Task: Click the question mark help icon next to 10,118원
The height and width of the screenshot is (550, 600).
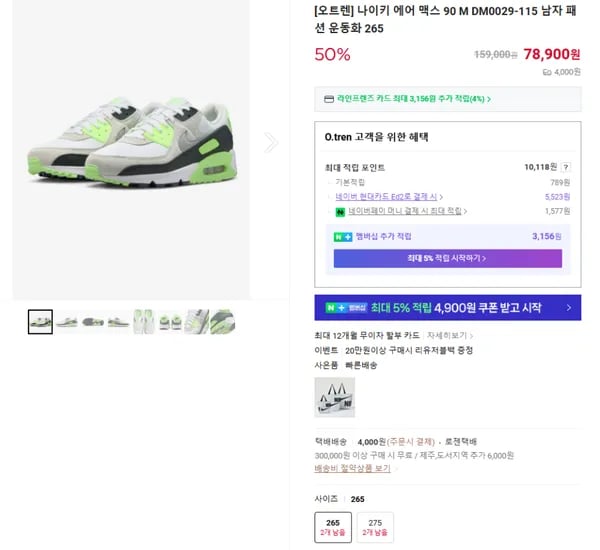Action: [x=566, y=167]
